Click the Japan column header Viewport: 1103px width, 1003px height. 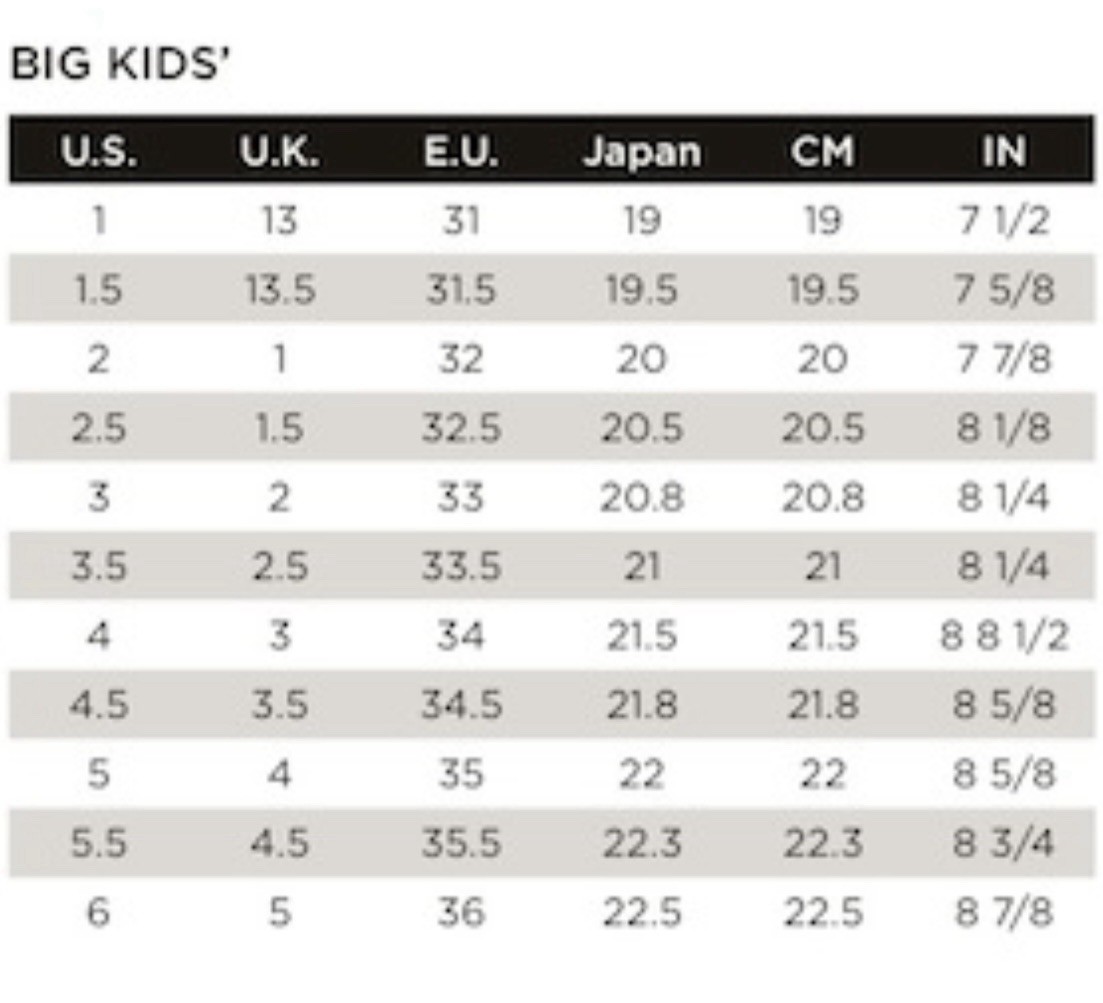point(641,152)
